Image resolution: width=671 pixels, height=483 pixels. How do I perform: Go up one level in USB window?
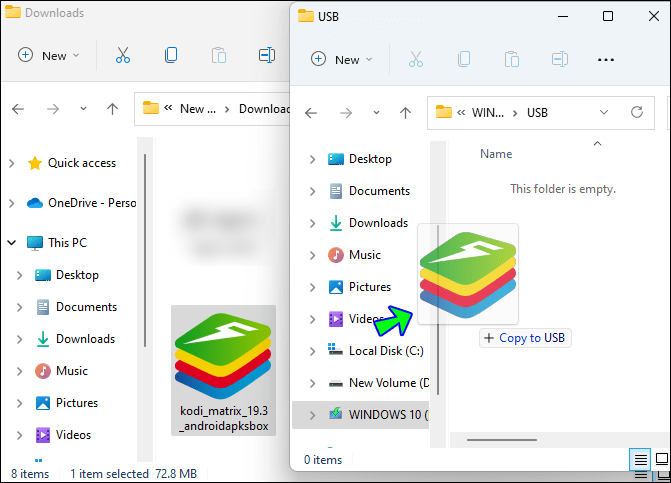(405, 113)
